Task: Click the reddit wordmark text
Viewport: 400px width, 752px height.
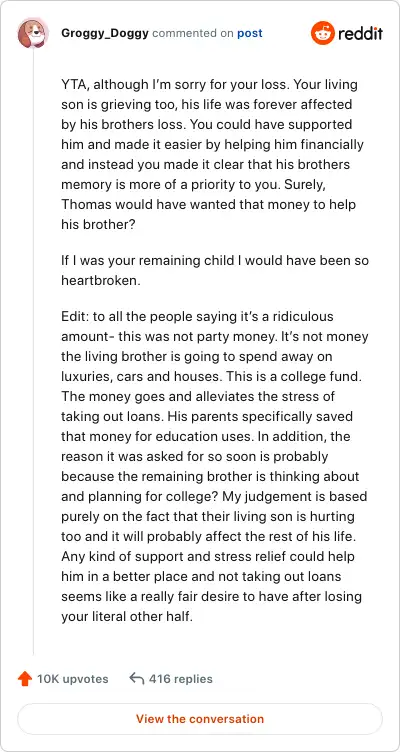Action: pos(360,34)
